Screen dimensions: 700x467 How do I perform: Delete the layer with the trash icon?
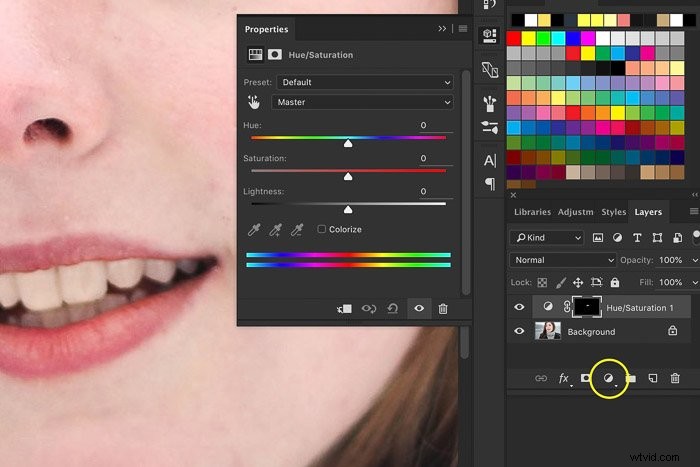(675, 378)
